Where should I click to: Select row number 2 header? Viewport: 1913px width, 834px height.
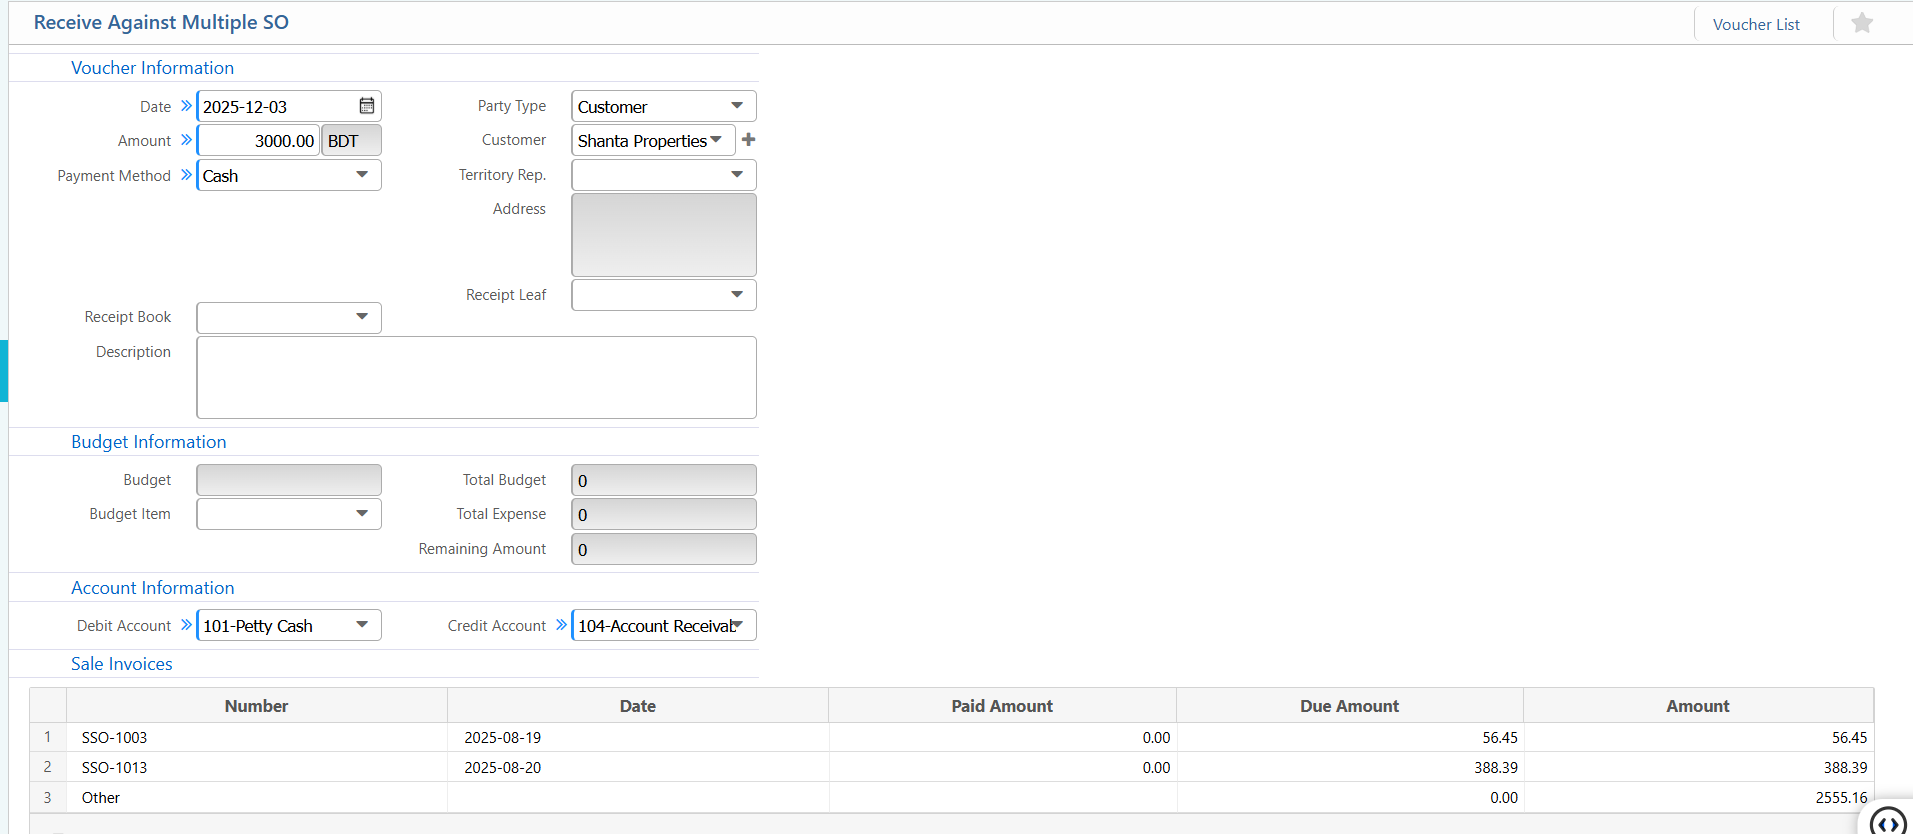click(47, 767)
